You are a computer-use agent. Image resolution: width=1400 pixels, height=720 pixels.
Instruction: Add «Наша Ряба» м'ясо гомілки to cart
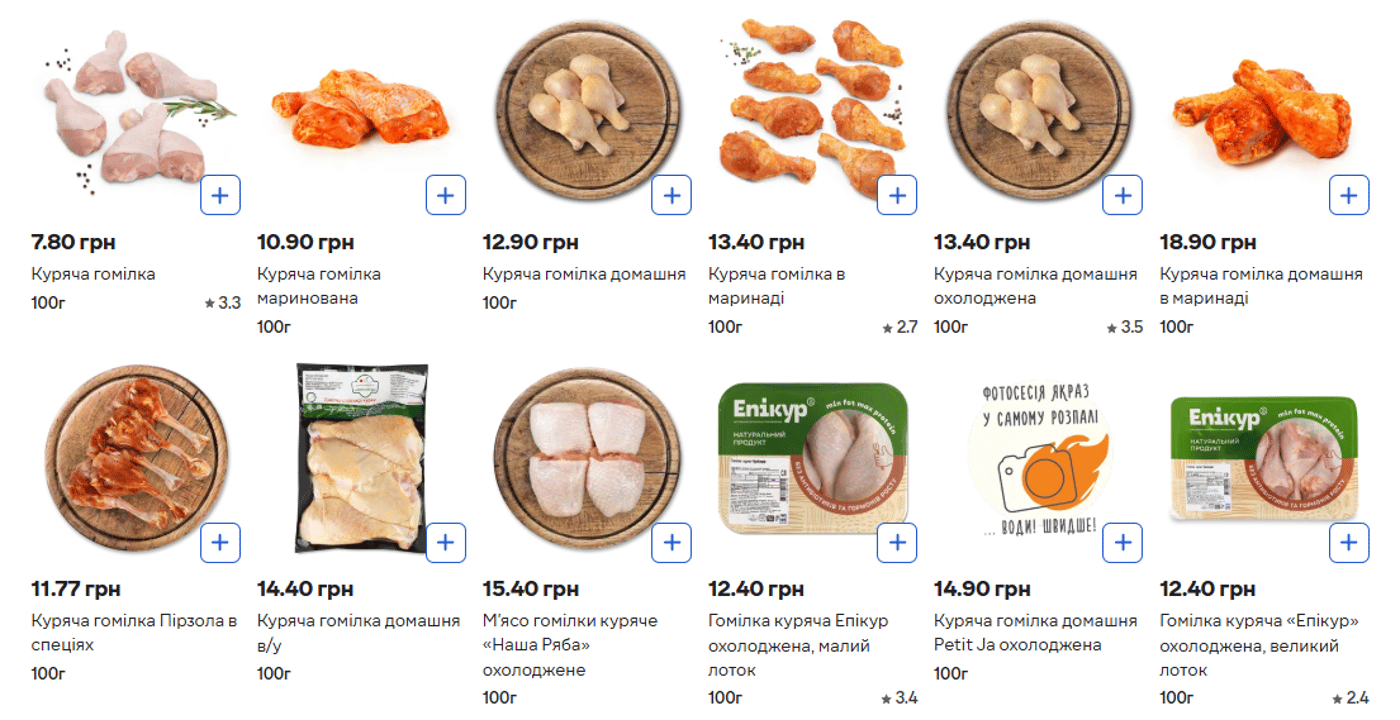(x=672, y=542)
